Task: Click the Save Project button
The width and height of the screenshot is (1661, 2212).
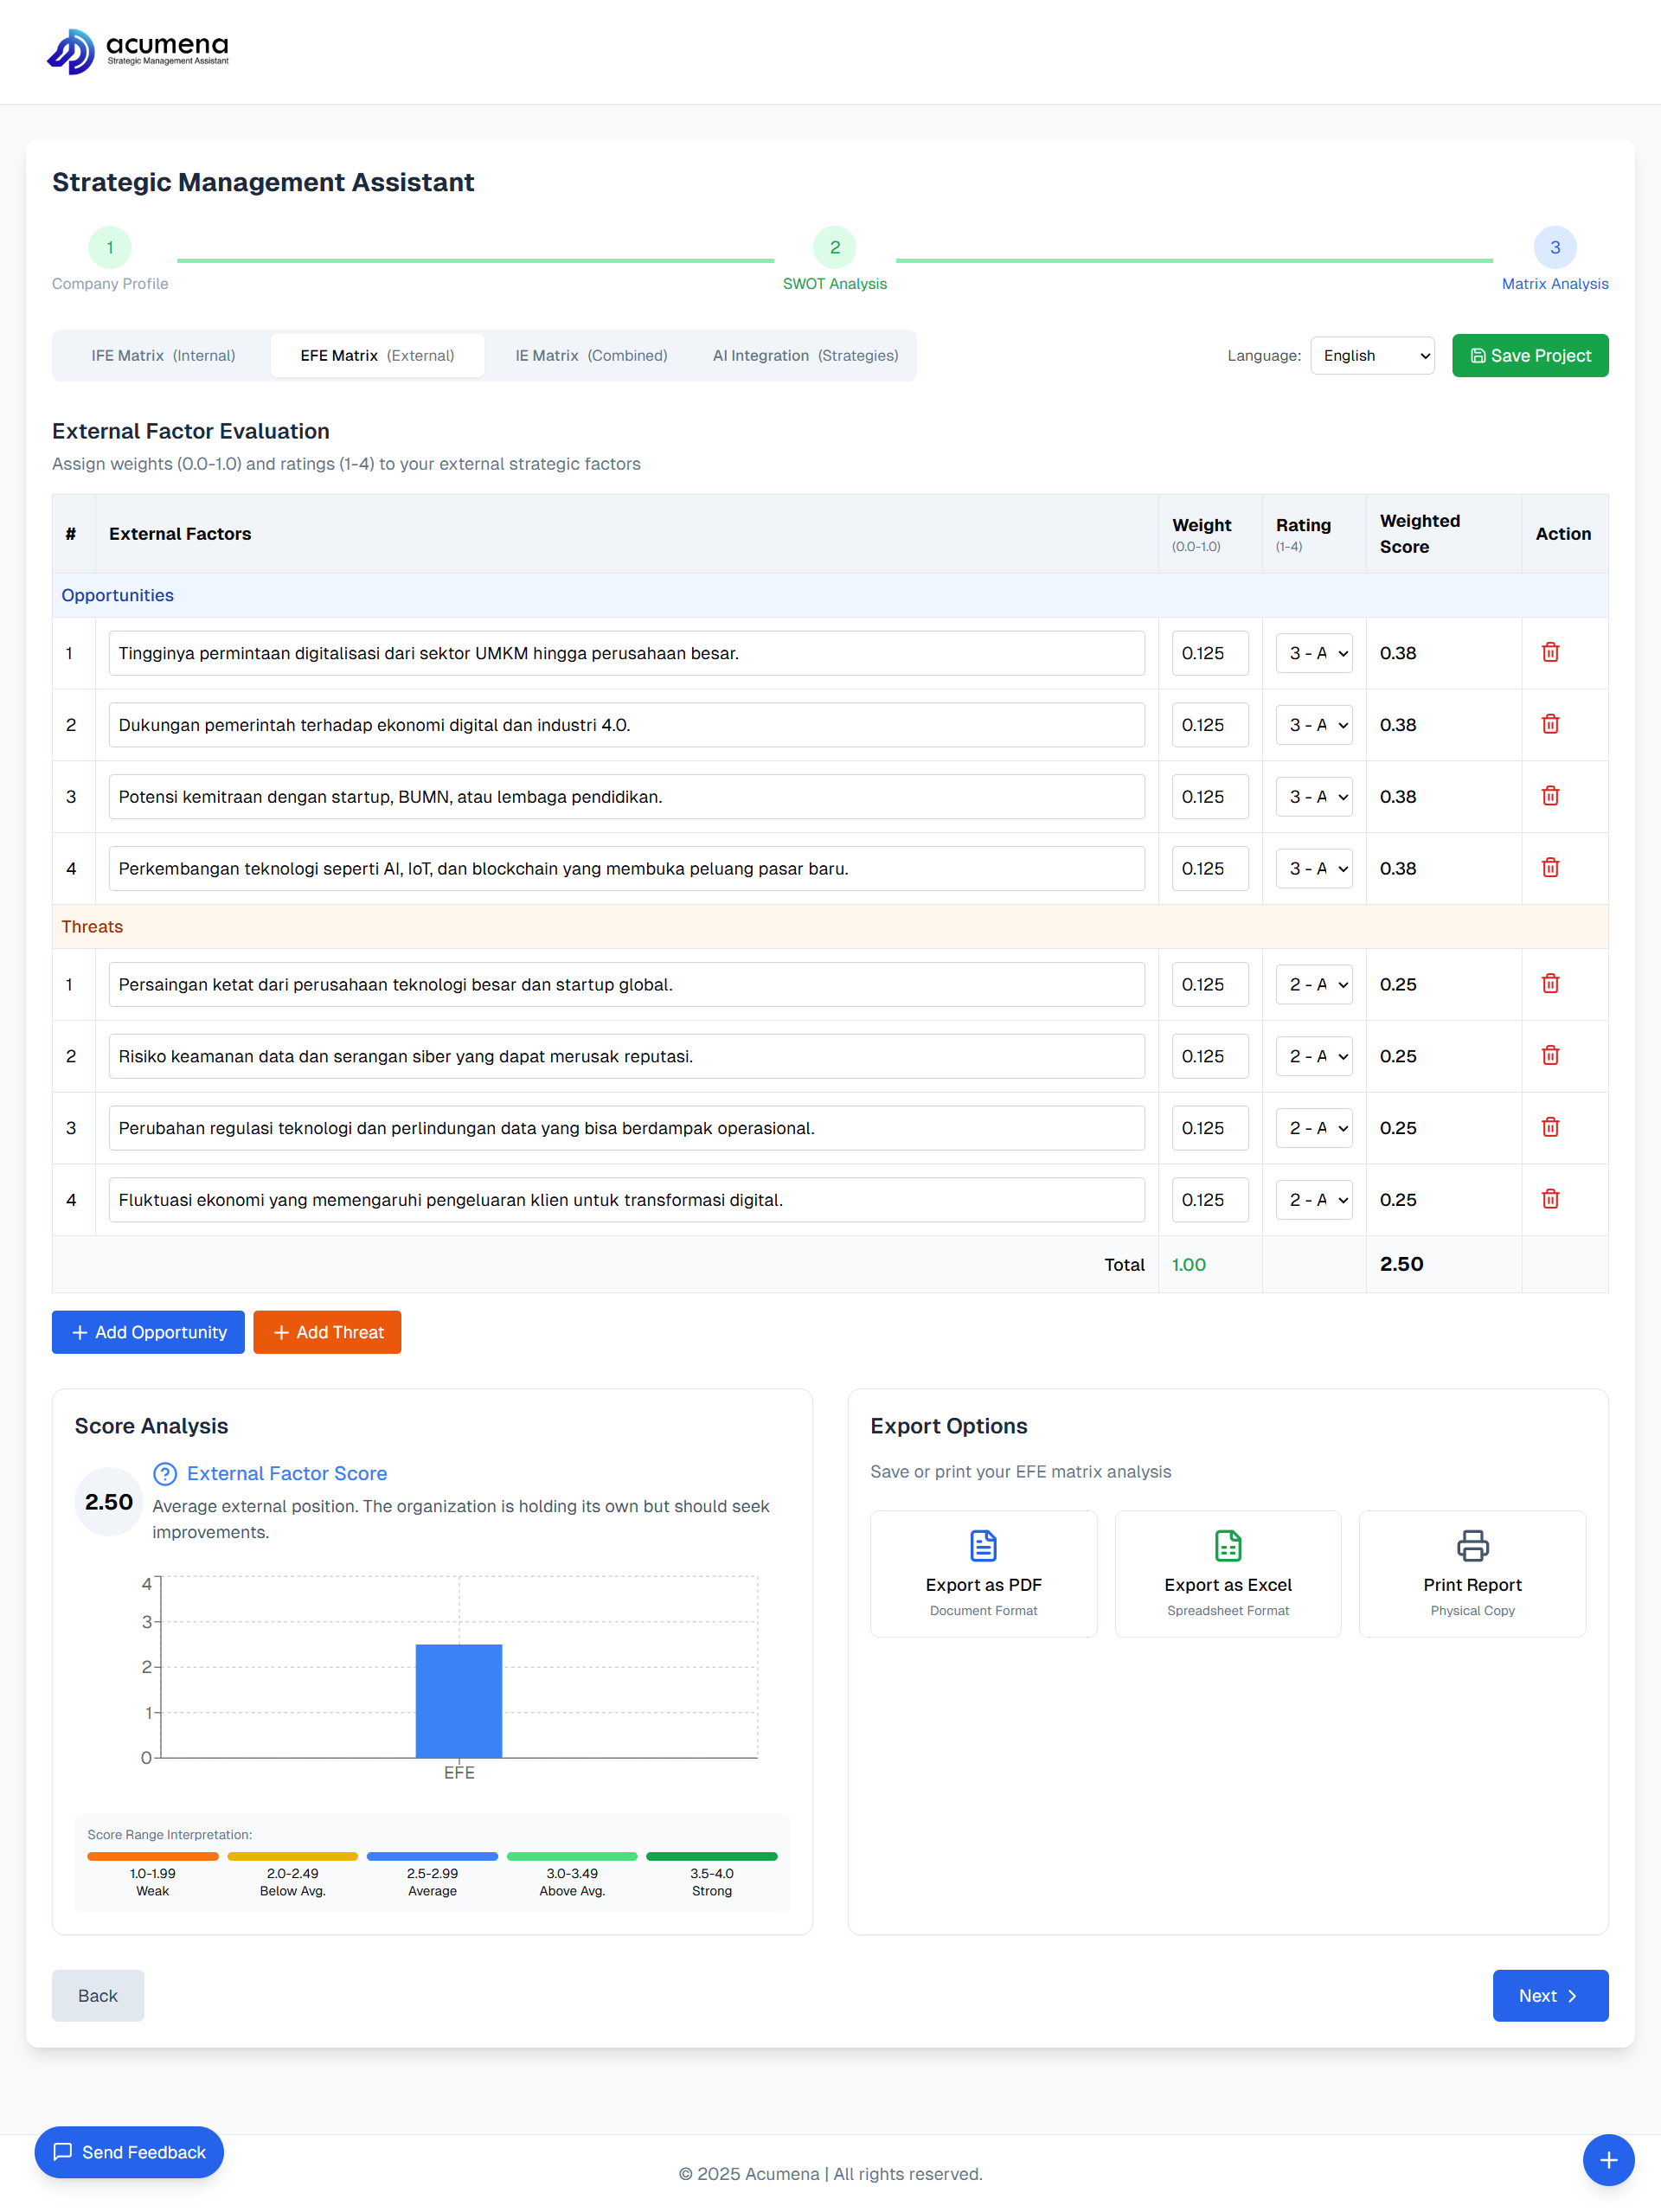Action: [1529, 355]
